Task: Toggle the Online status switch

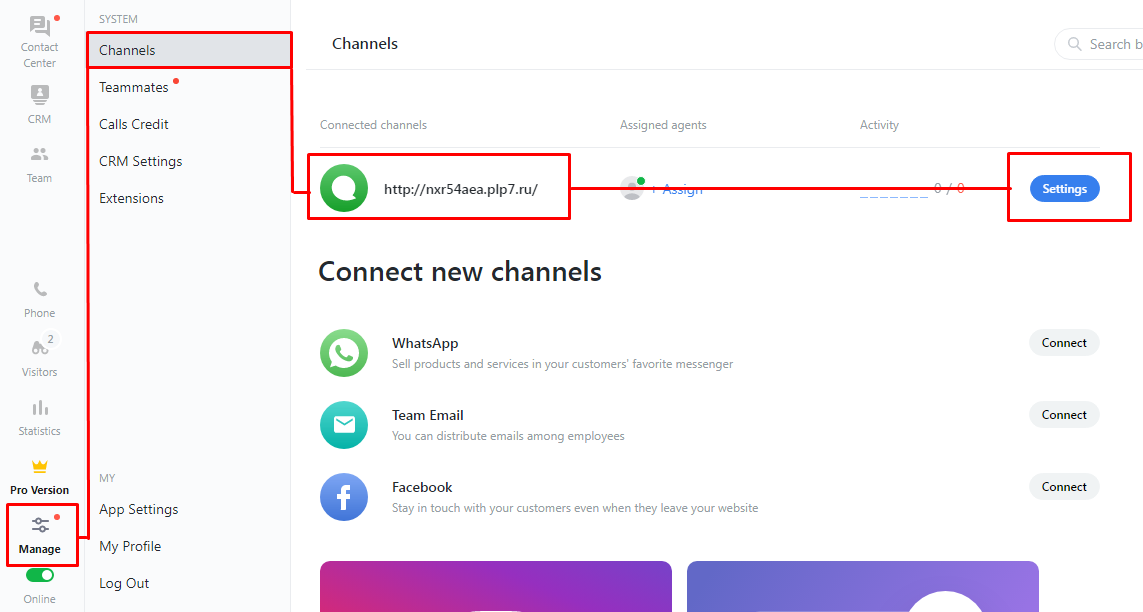Action: pos(40,575)
